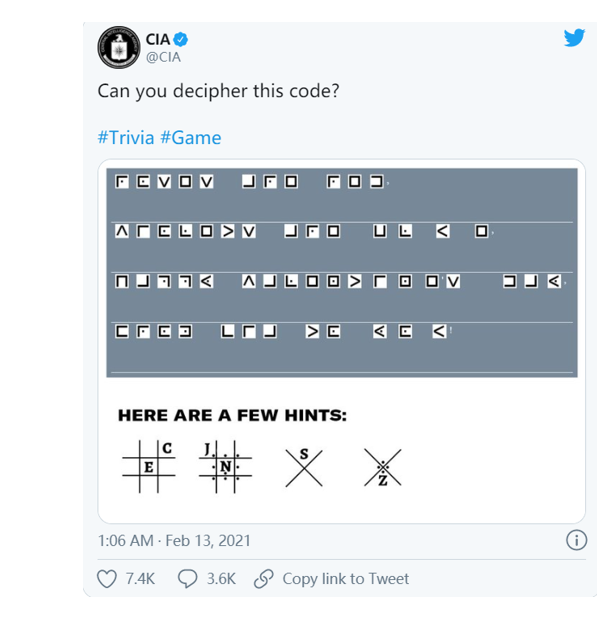Like the tweet with the heart icon
The image size is (597, 617).
tap(107, 579)
